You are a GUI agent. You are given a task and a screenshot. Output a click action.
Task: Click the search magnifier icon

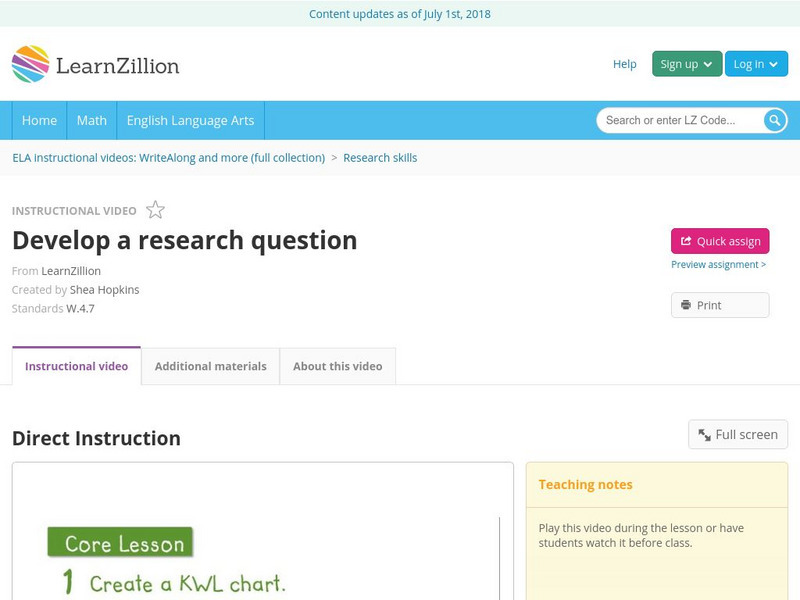pyautogui.click(x=775, y=120)
